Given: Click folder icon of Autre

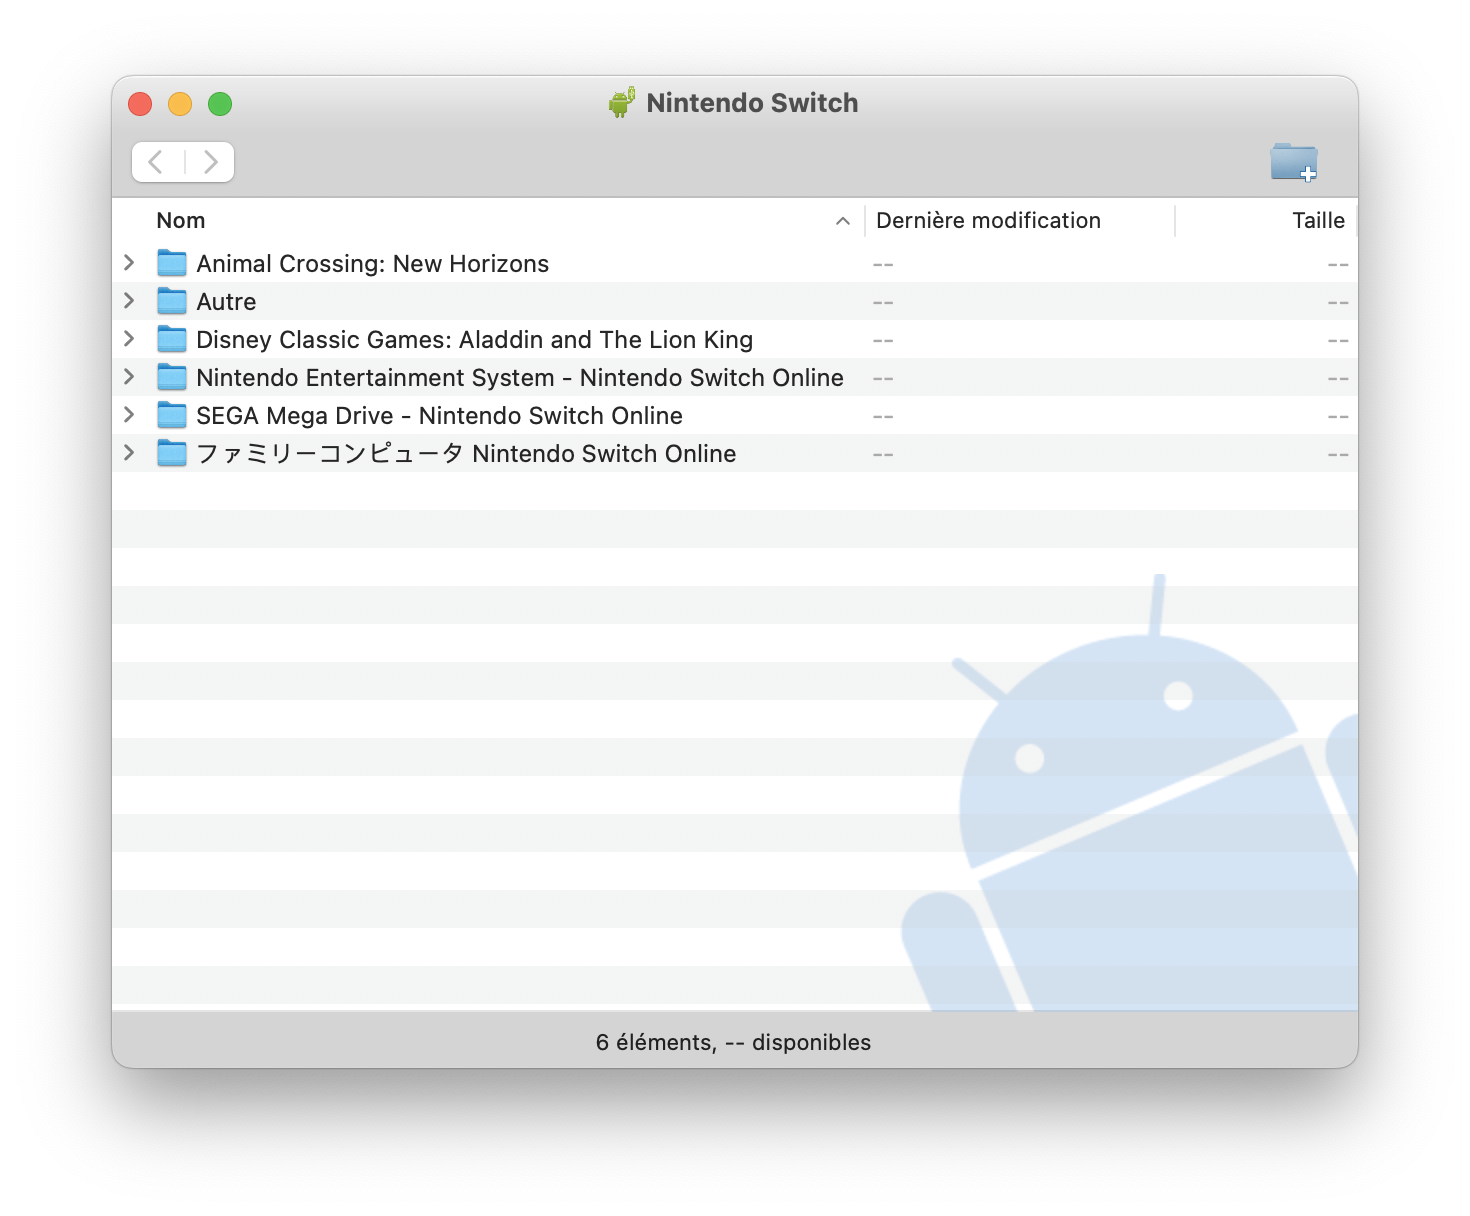Looking at the screenshot, I should [x=172, y=301].
